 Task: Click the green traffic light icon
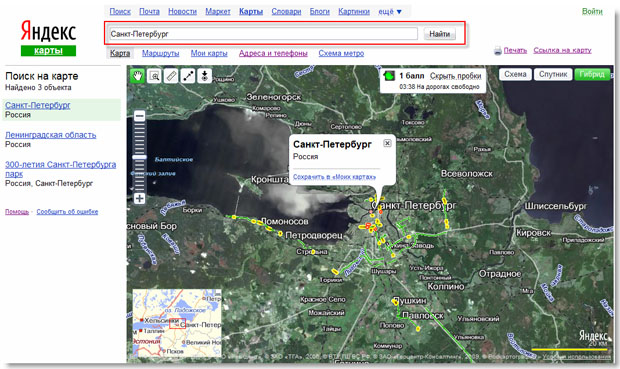[389, 75]
